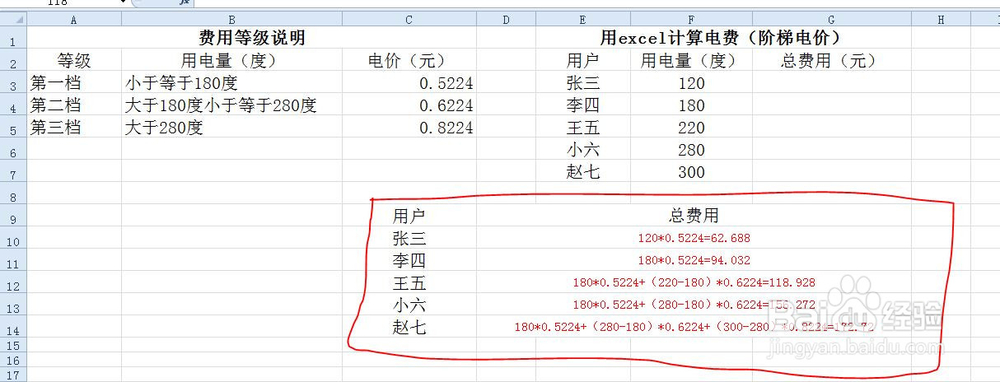
Task: Click 小六's formula 180*0.5224+（280-180）*0.6224
Action: tap(694, 305)
